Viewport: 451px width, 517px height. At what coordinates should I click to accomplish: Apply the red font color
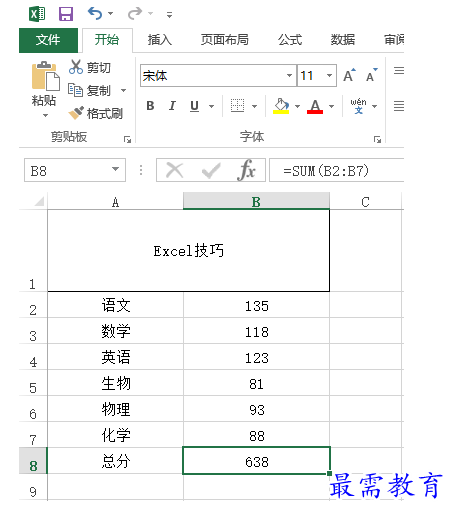pyautogui.click(x=315, y=106)
